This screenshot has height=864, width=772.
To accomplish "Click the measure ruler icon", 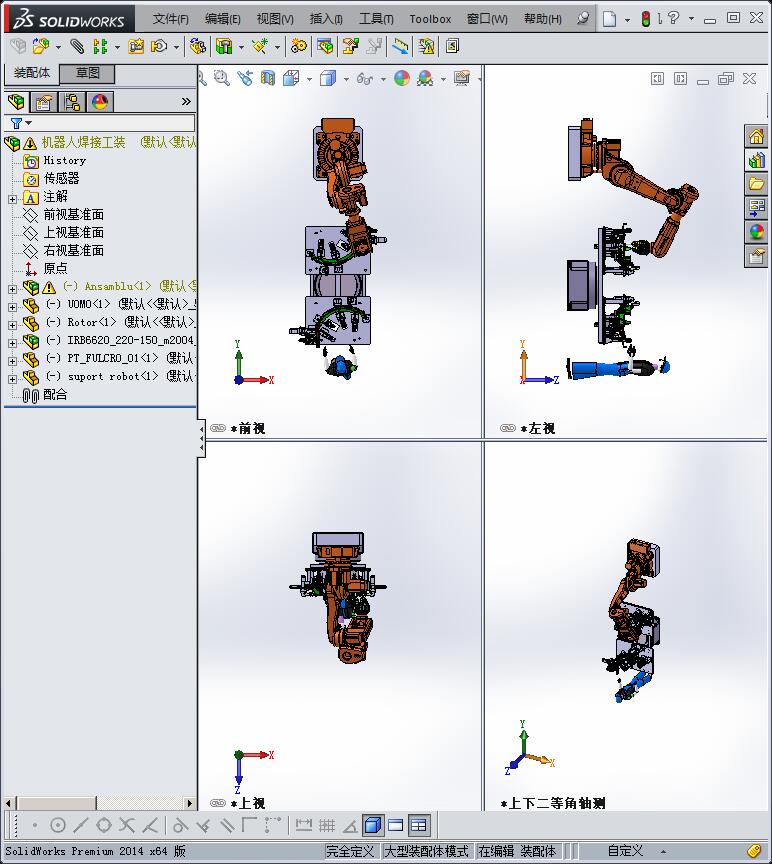I will 401,46.
